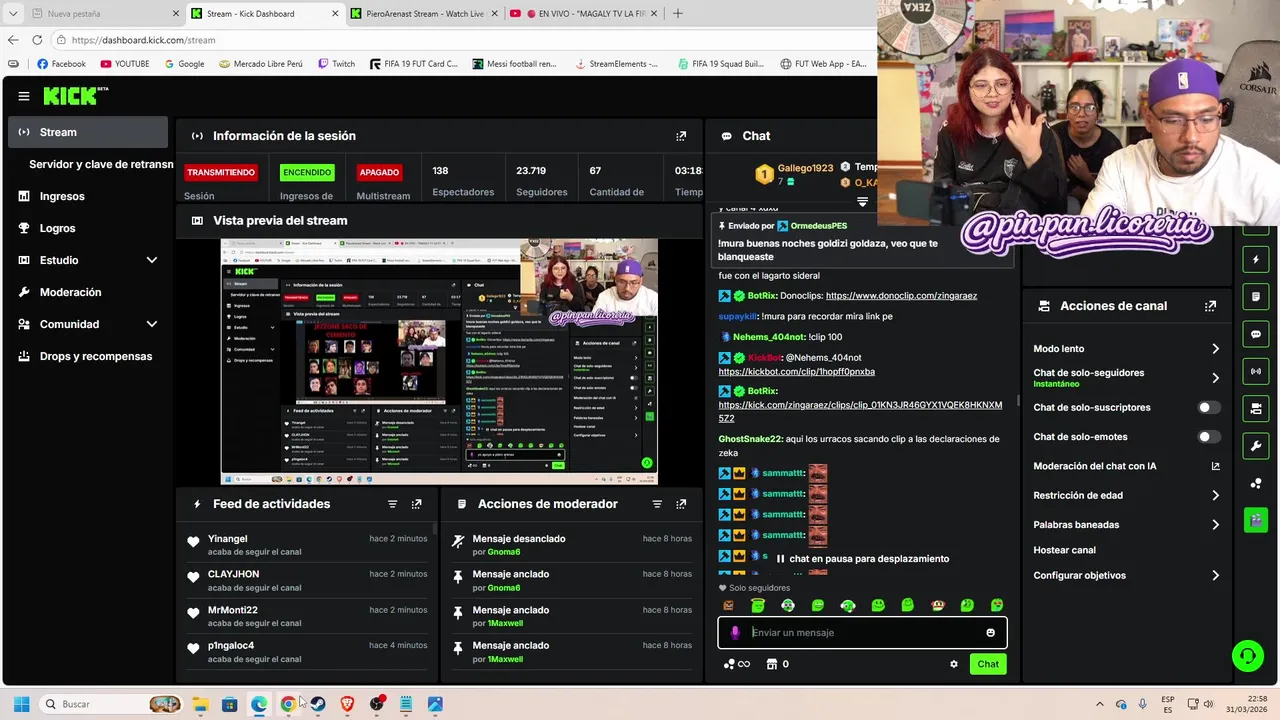The image size is (1280, 720).
Task: Open the kickbot.com clip link
Action: (x=796, y=372)
